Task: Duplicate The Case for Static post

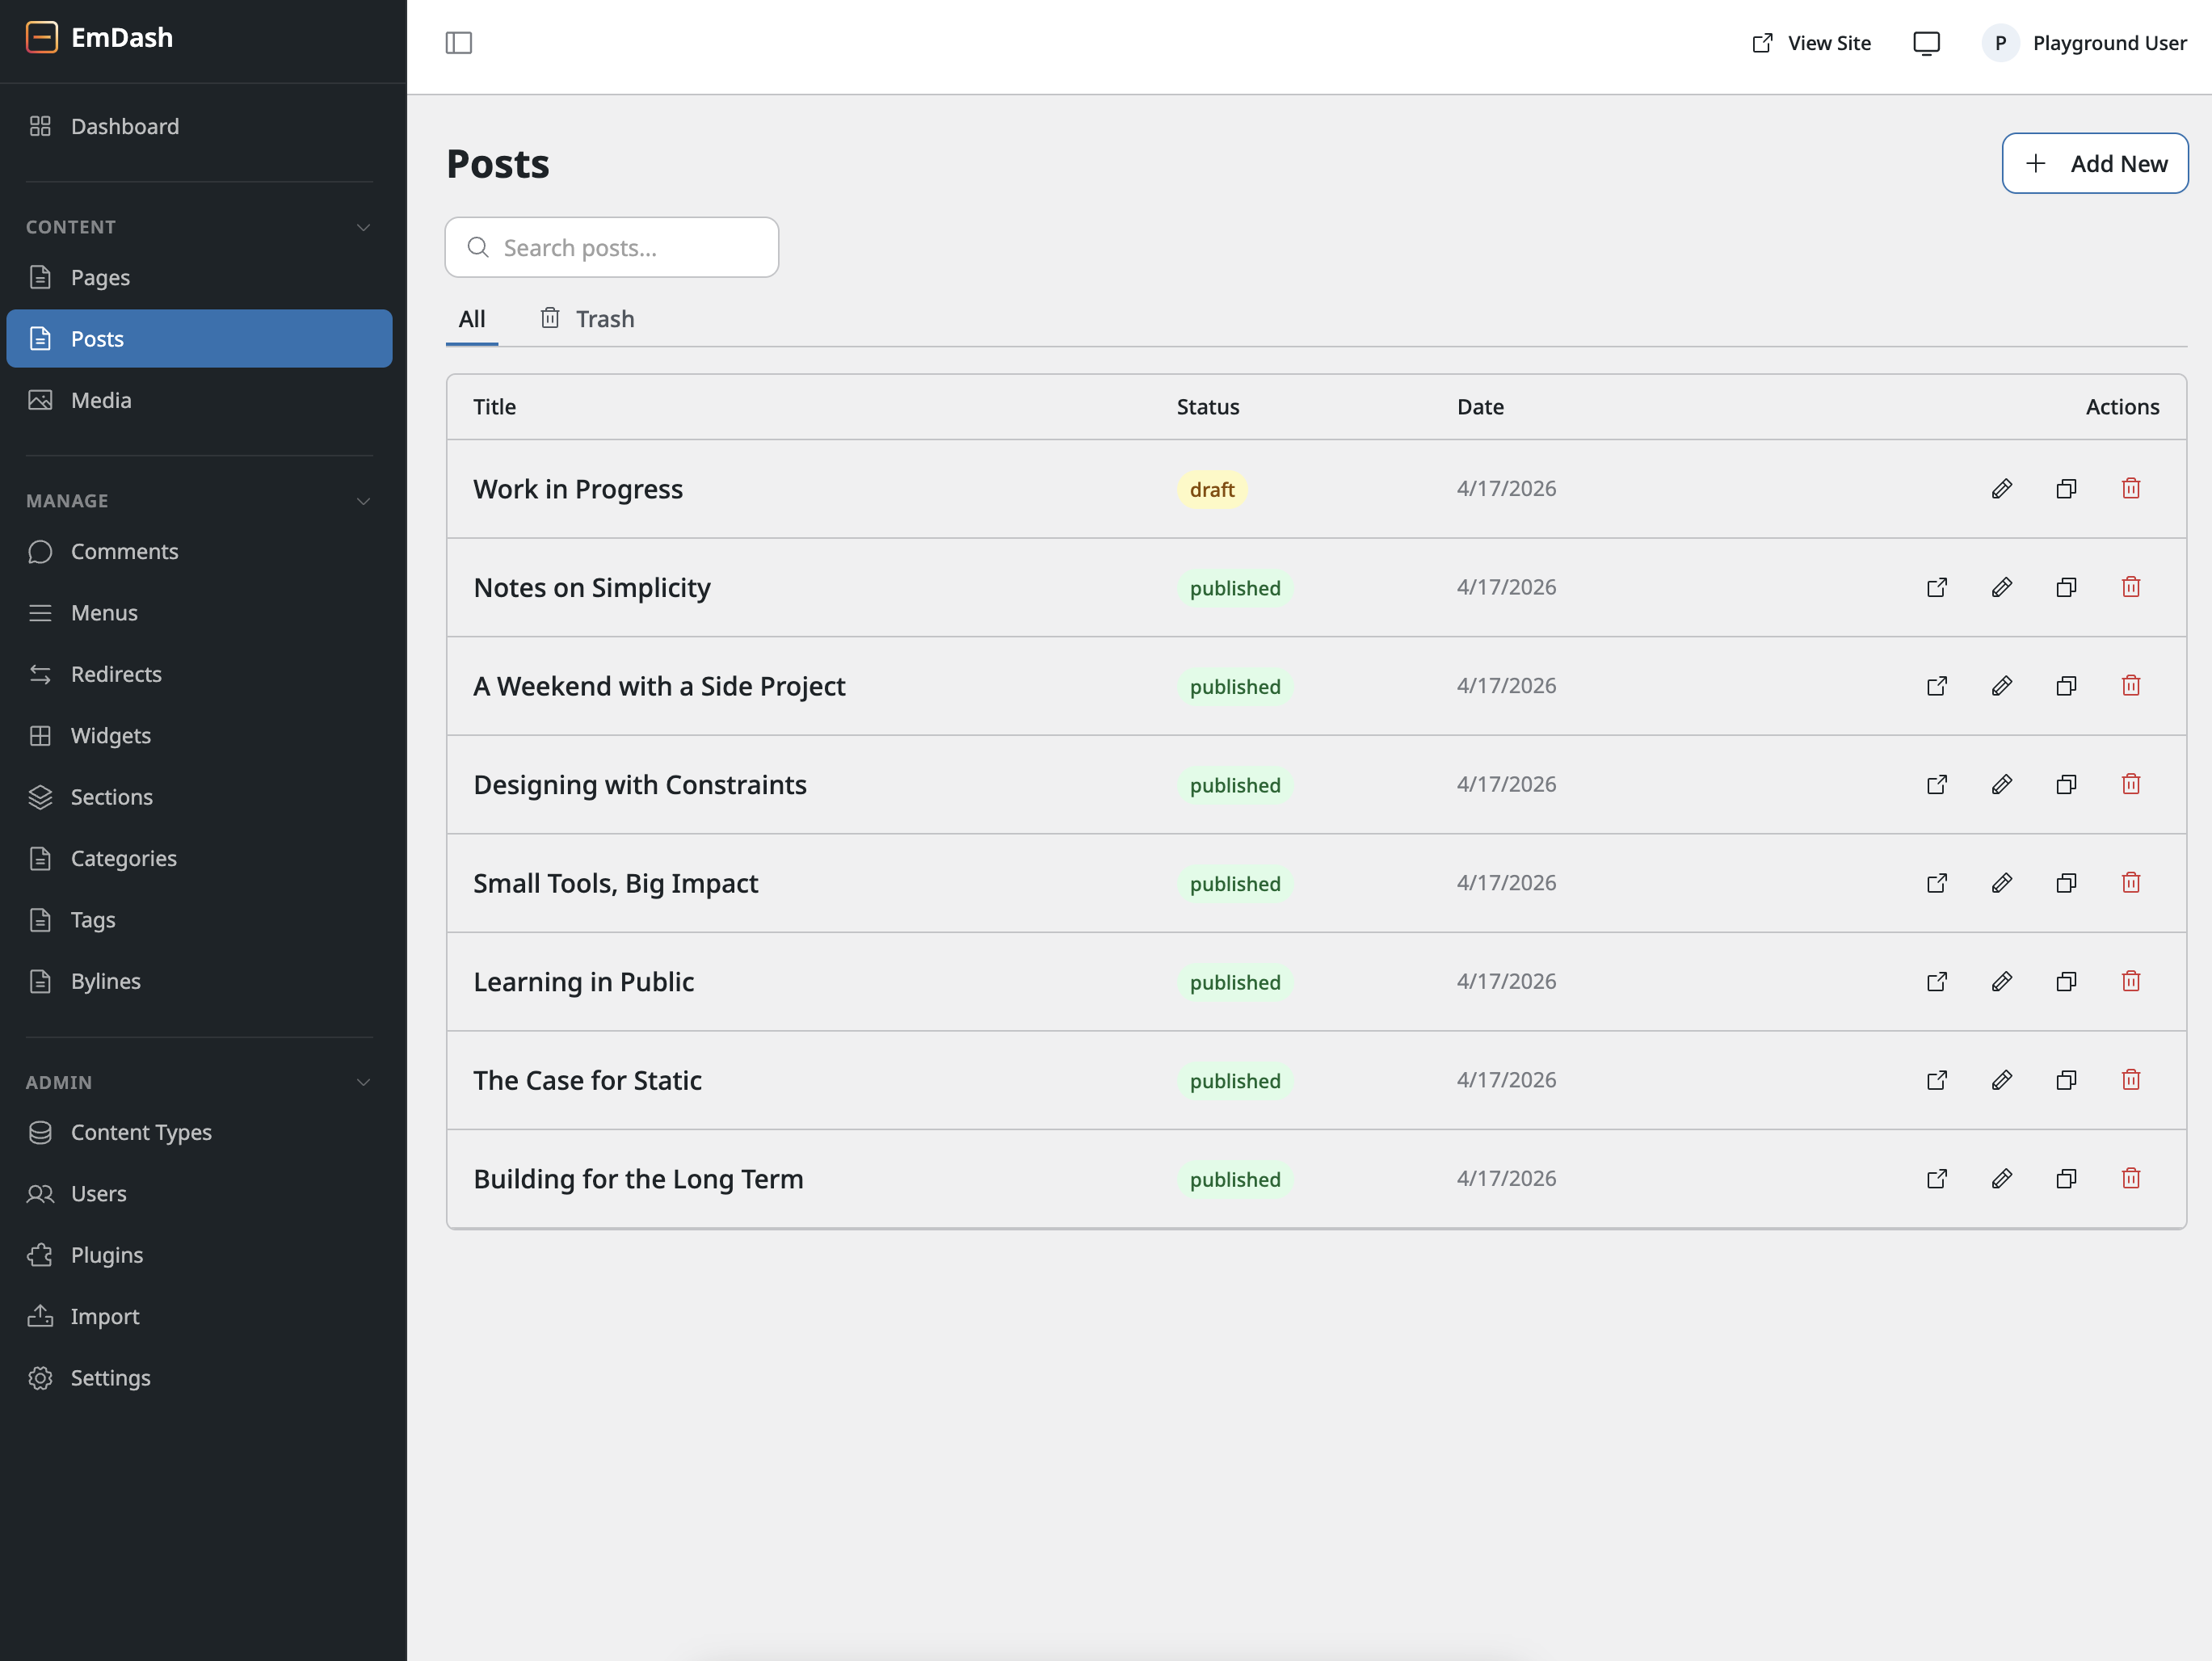Action: tap(2066, 1080)
